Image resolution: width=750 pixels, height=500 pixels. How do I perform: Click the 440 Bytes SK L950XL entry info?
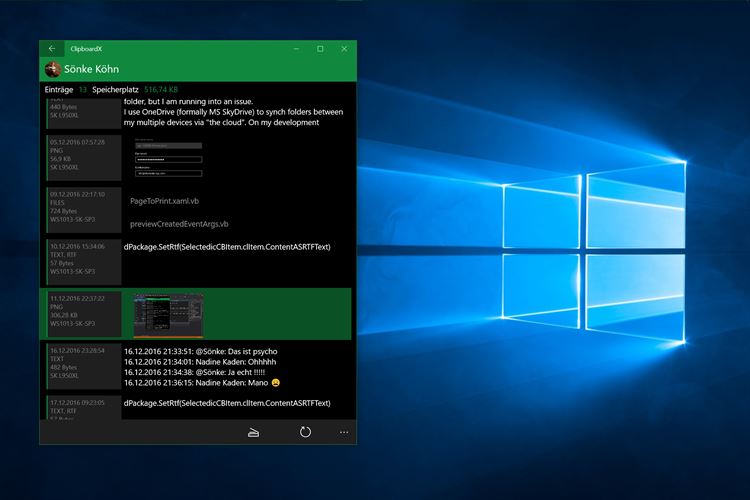pyautogui.click(x=84, y=113)
